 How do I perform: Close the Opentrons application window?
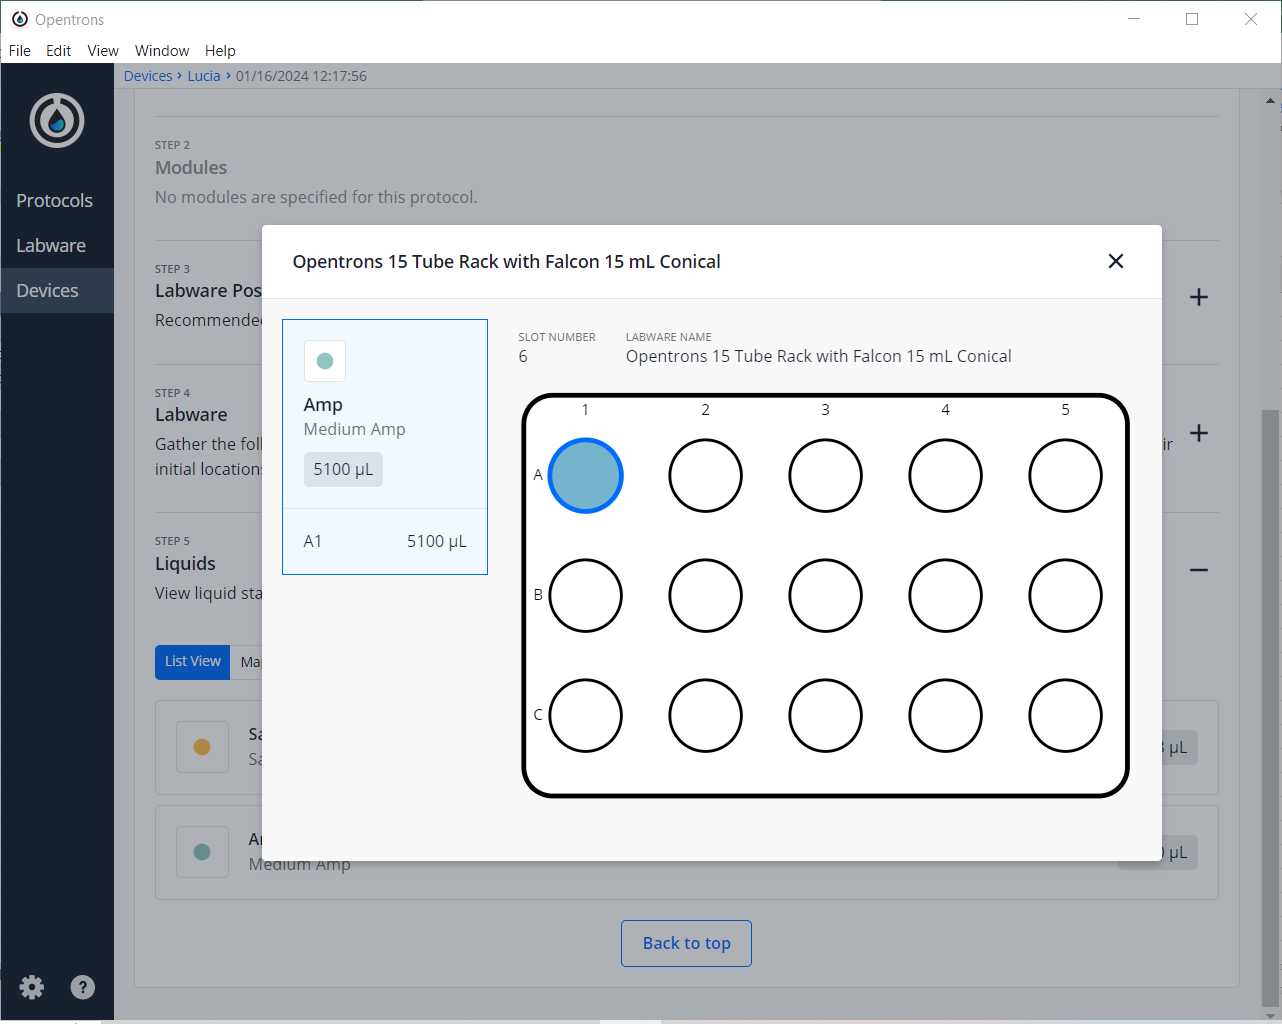pos(1251,19)
